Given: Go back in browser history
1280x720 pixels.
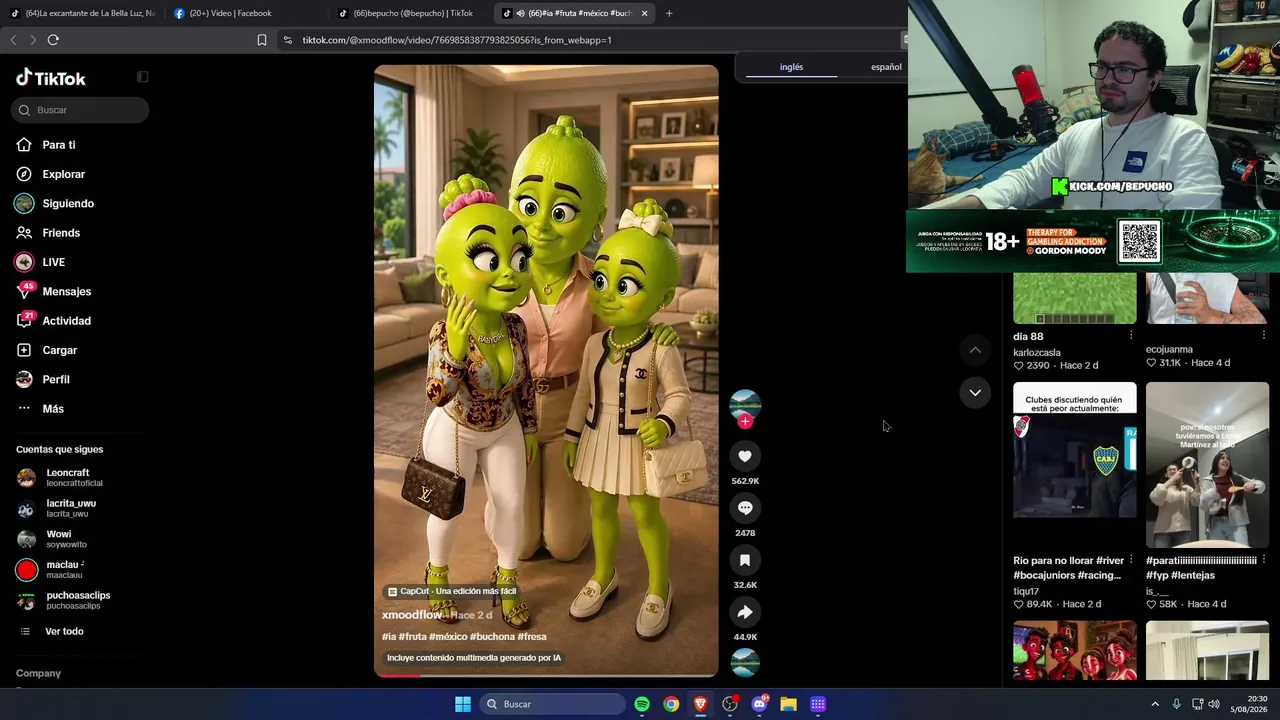Looking at the screenshot, I should coord(13,40).
